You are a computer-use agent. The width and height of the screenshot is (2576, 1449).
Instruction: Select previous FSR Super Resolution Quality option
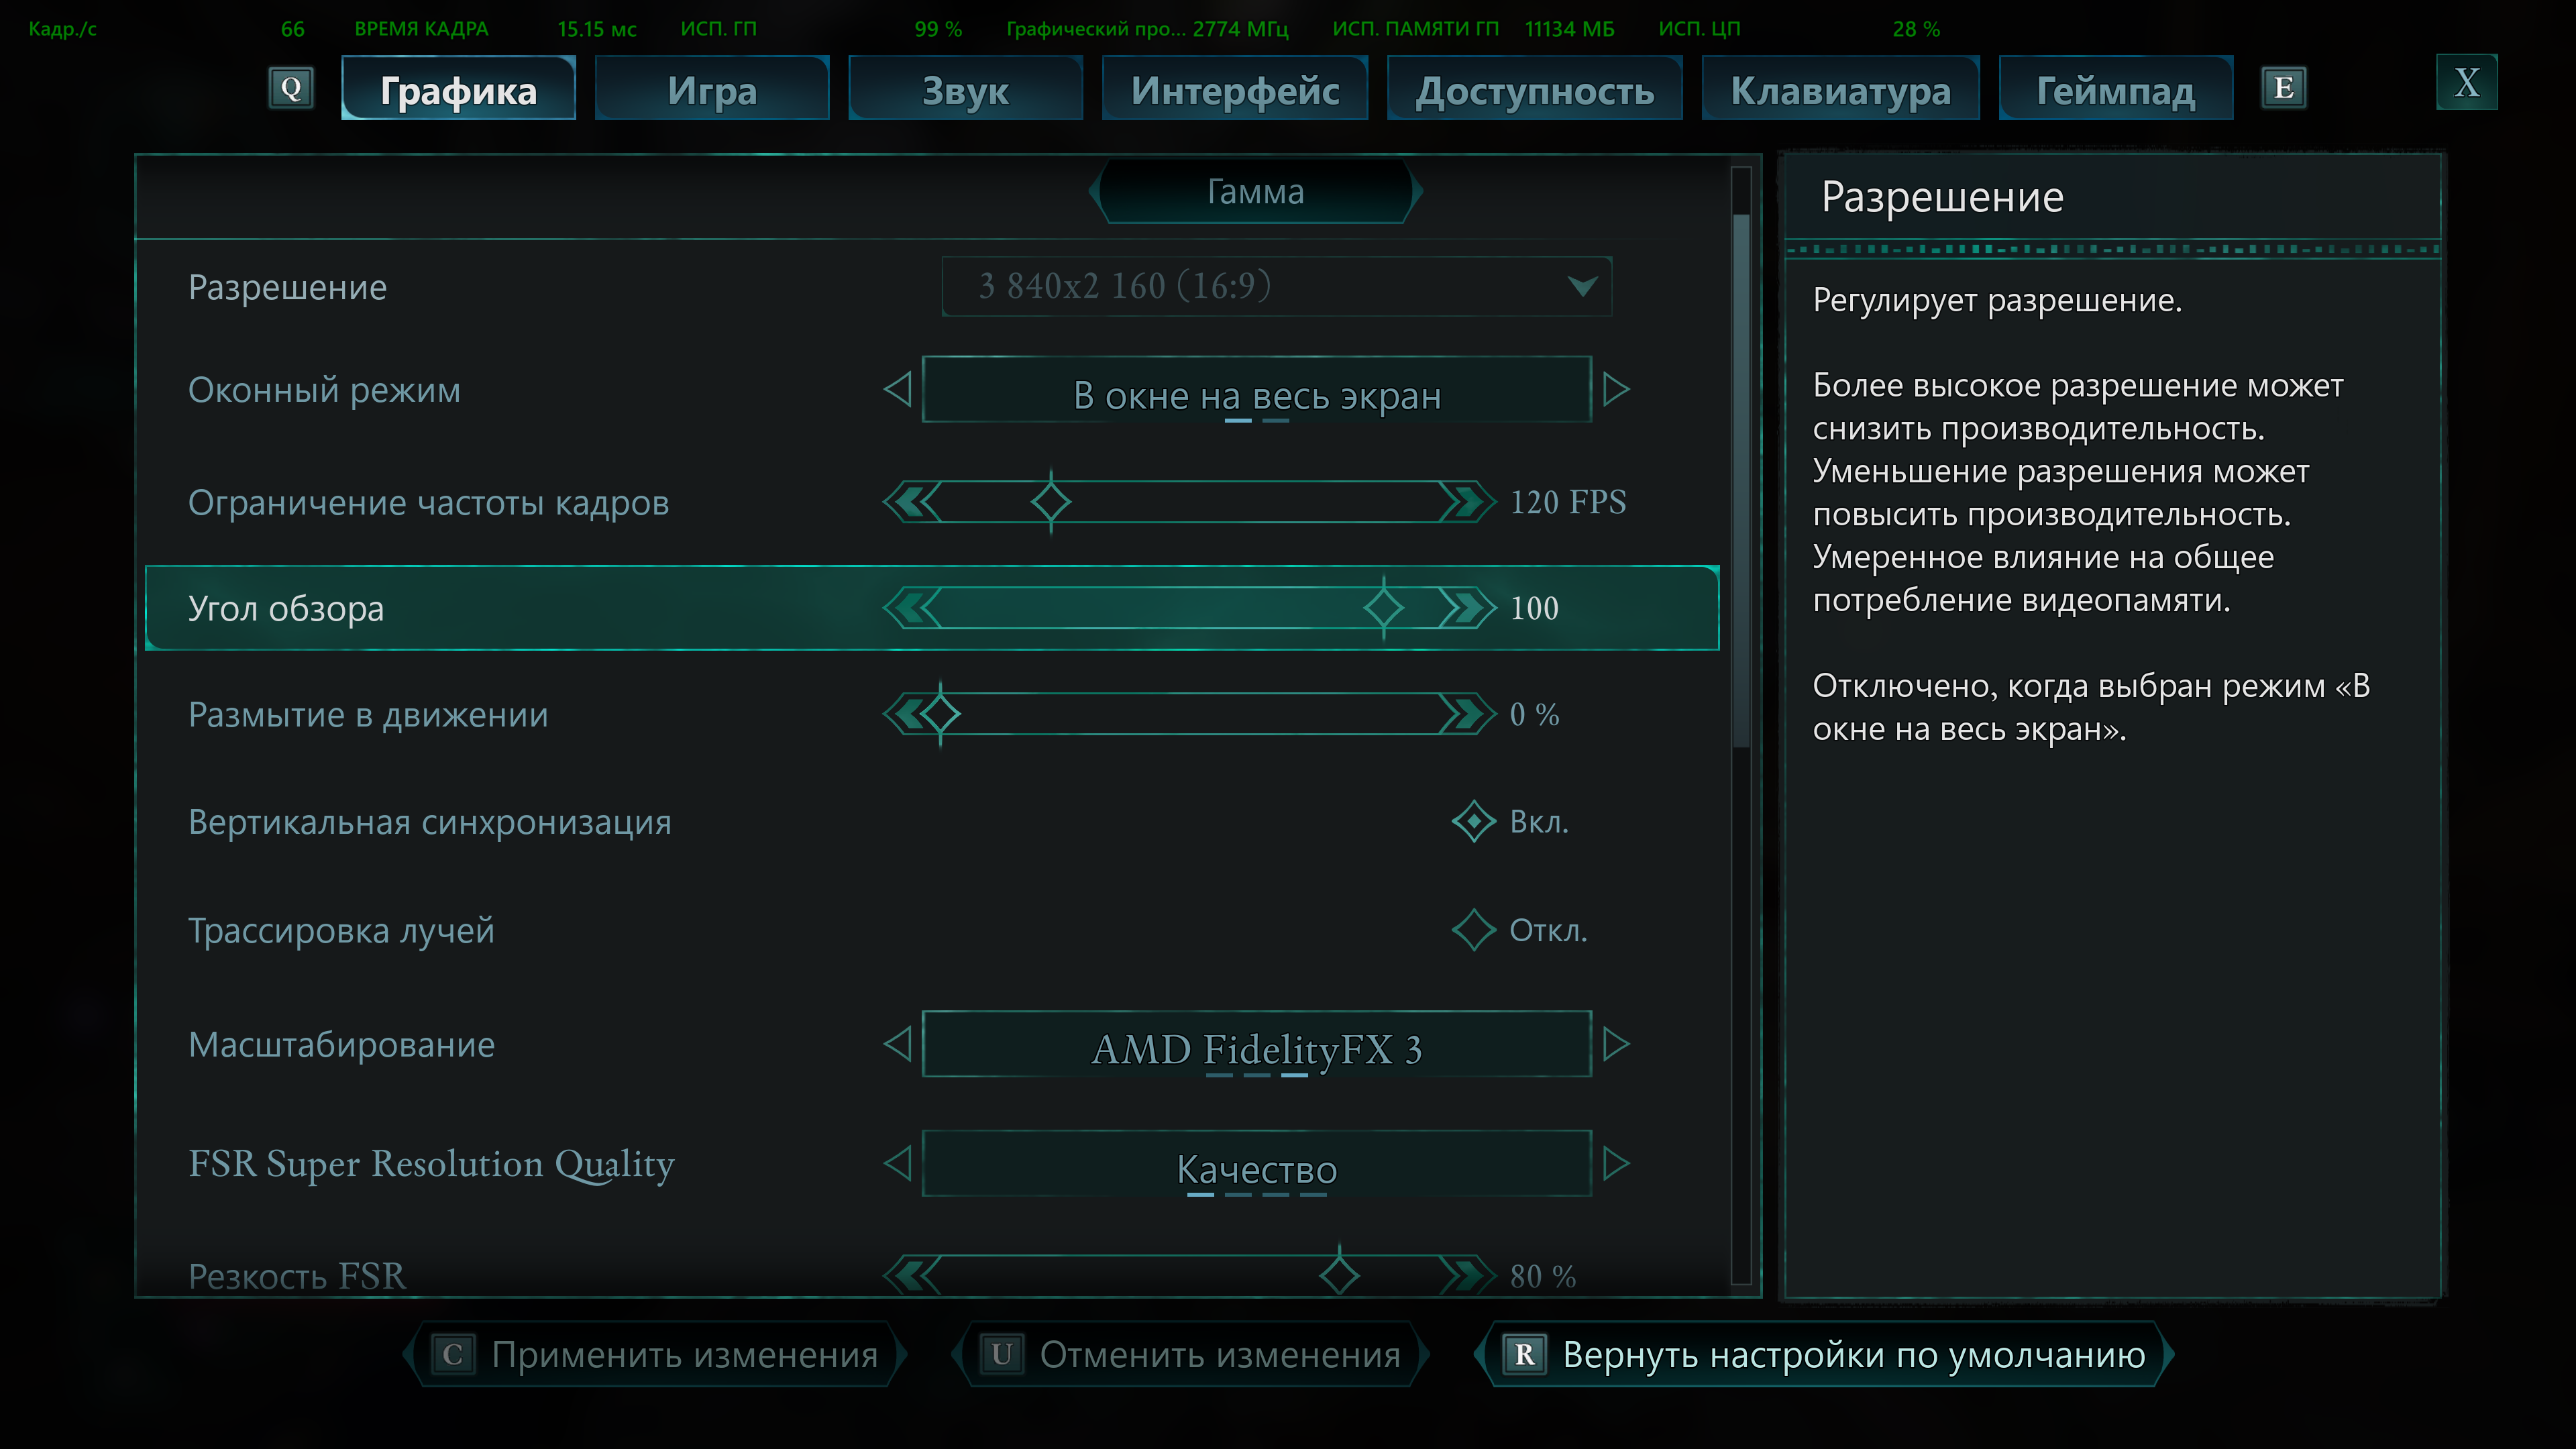click(898, 1163)
